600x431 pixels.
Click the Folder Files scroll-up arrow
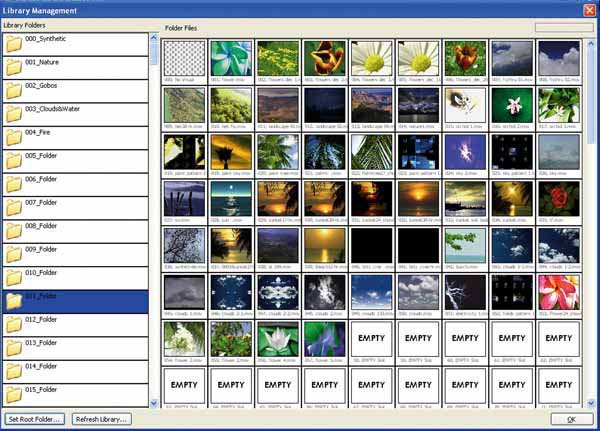tap(591, 43)
